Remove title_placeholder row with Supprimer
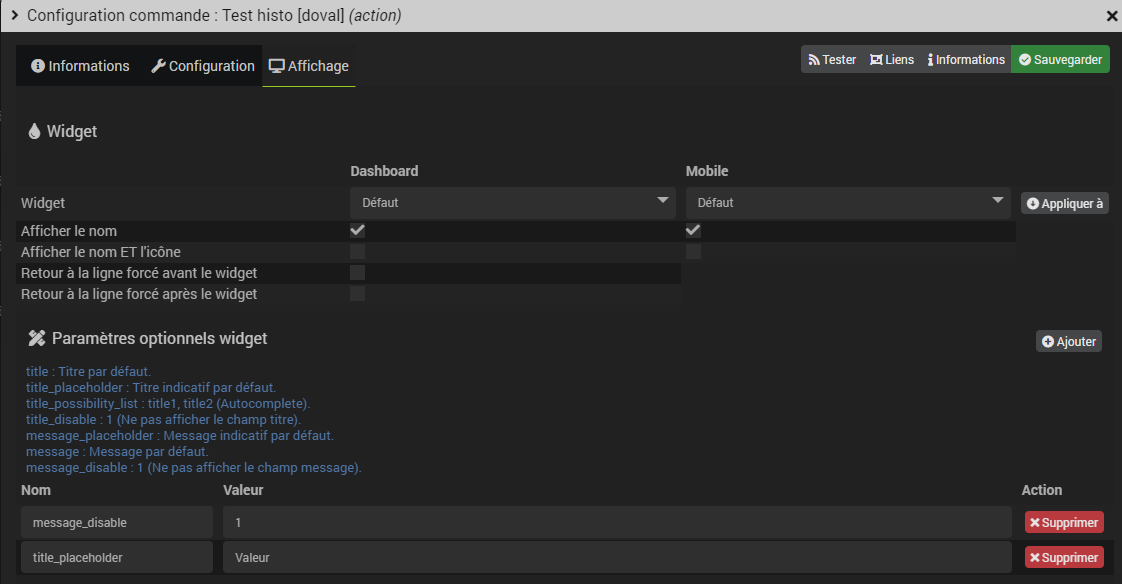Viewport: 1122px width, 584px height. point(1064,558)
